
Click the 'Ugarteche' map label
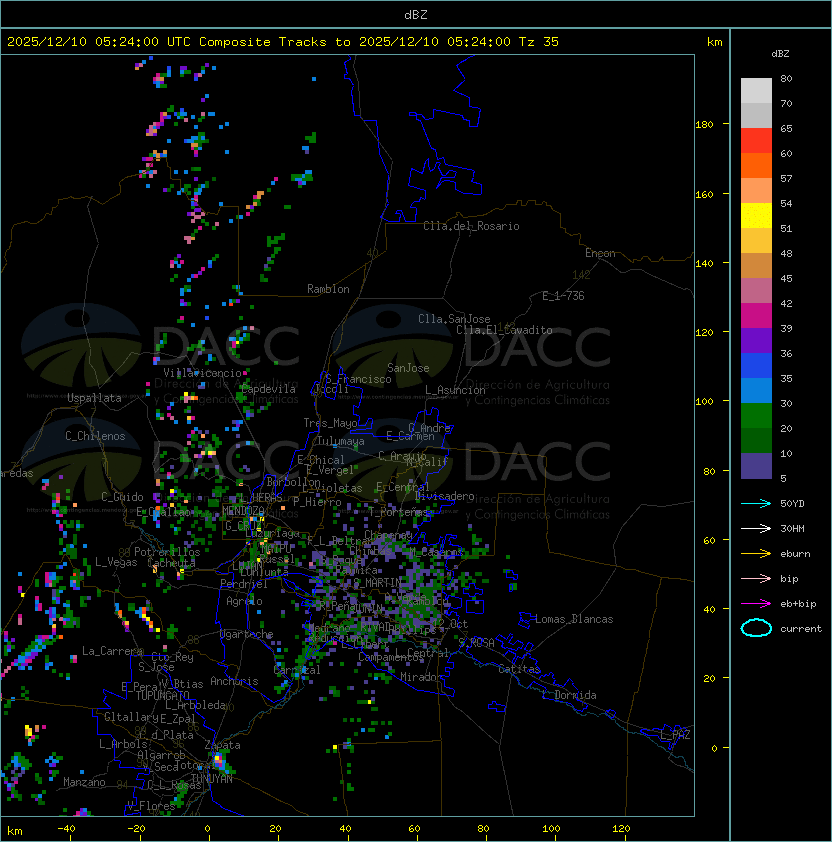pyautogui.click(x=246, y=634)
